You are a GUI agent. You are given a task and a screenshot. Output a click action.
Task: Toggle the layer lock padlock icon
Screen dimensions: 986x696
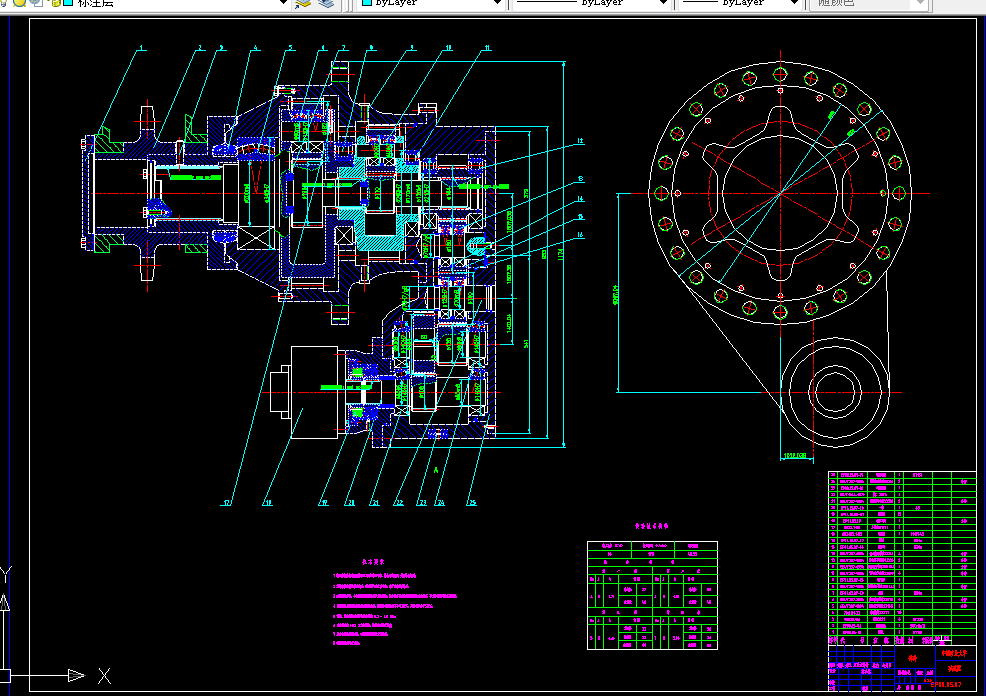coord(55,3)
